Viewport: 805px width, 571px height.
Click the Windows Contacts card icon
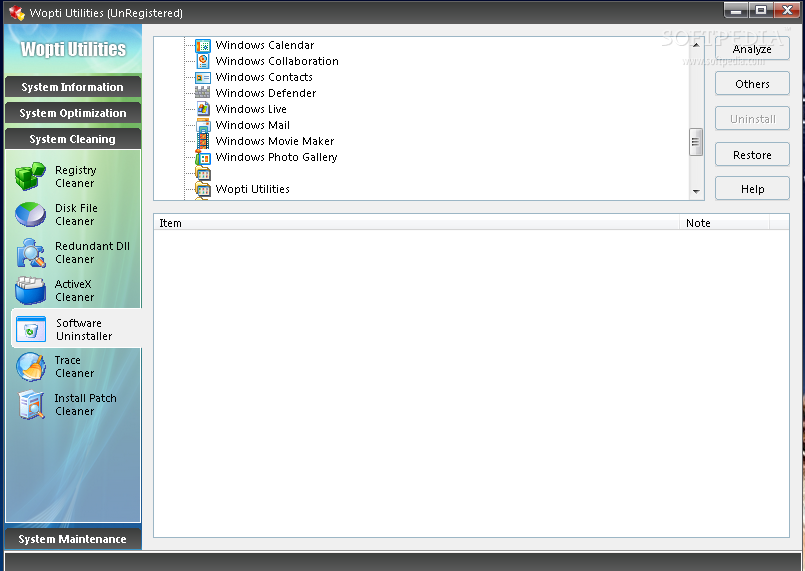[203, 78]
